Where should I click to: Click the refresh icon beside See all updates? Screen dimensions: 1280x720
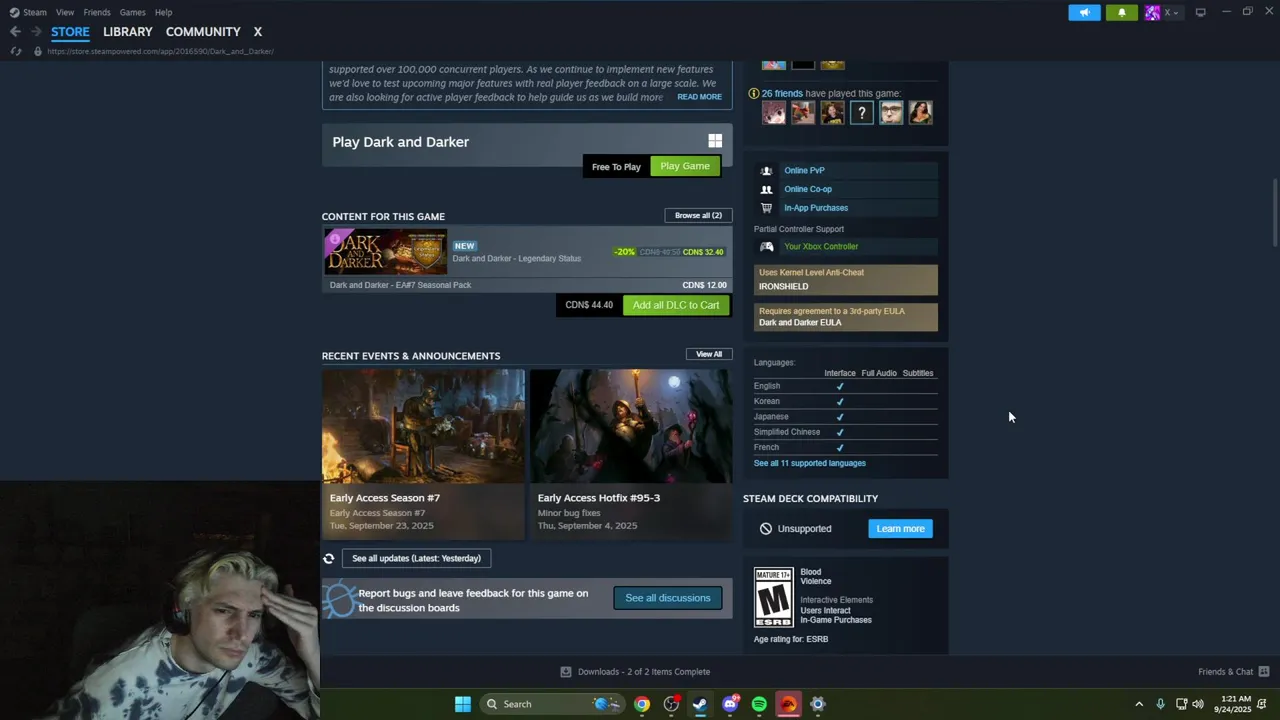click(x=328, y=558)
